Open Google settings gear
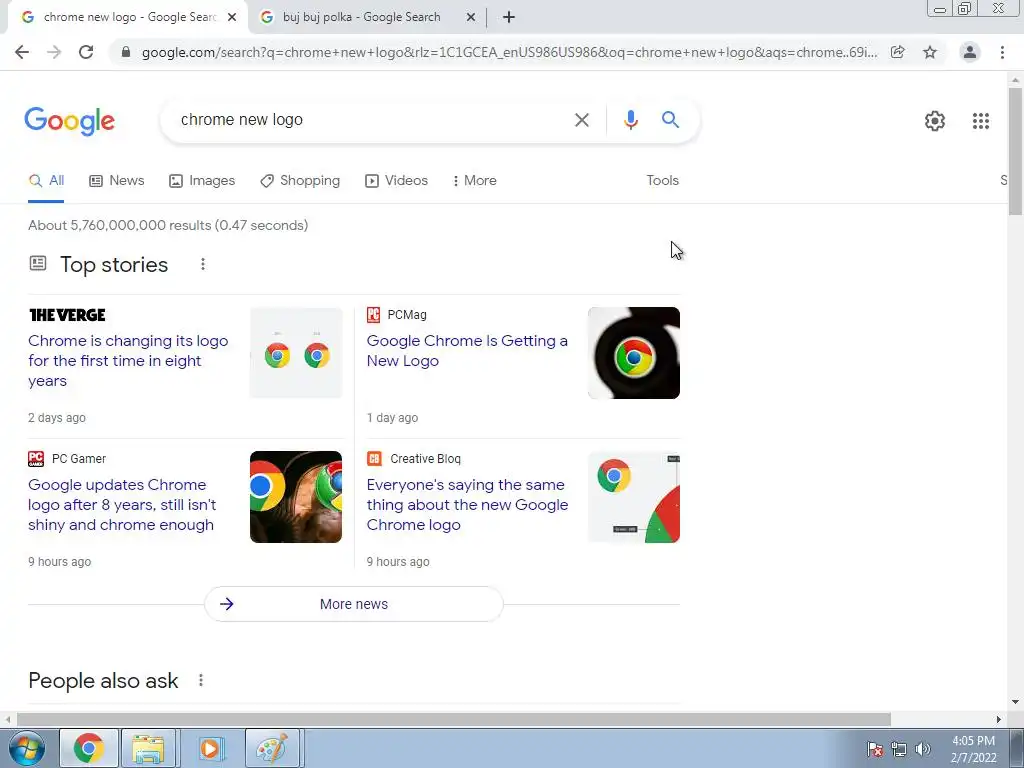This screenshot has width=1024, height=768. click(935, 121)
